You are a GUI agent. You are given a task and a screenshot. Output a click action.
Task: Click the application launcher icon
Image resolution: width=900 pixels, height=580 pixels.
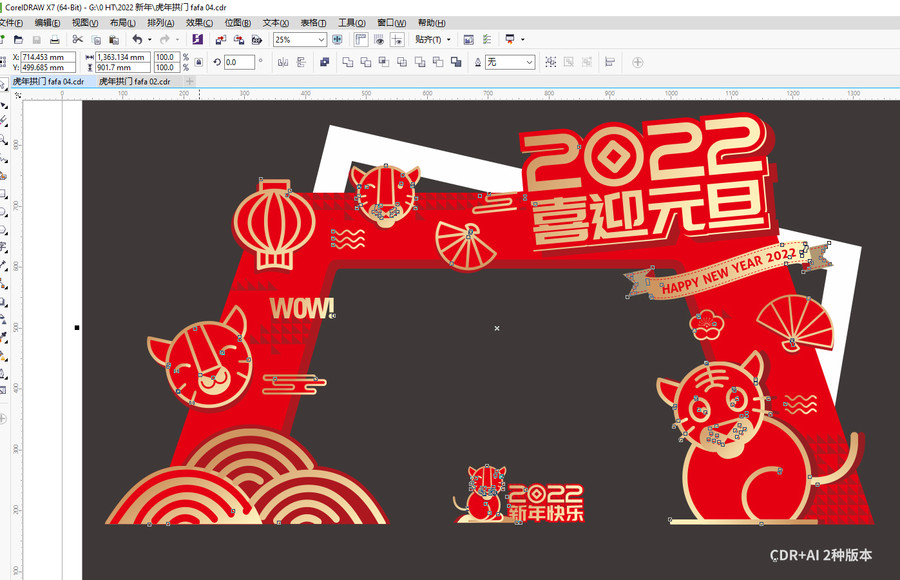[510, 39]
